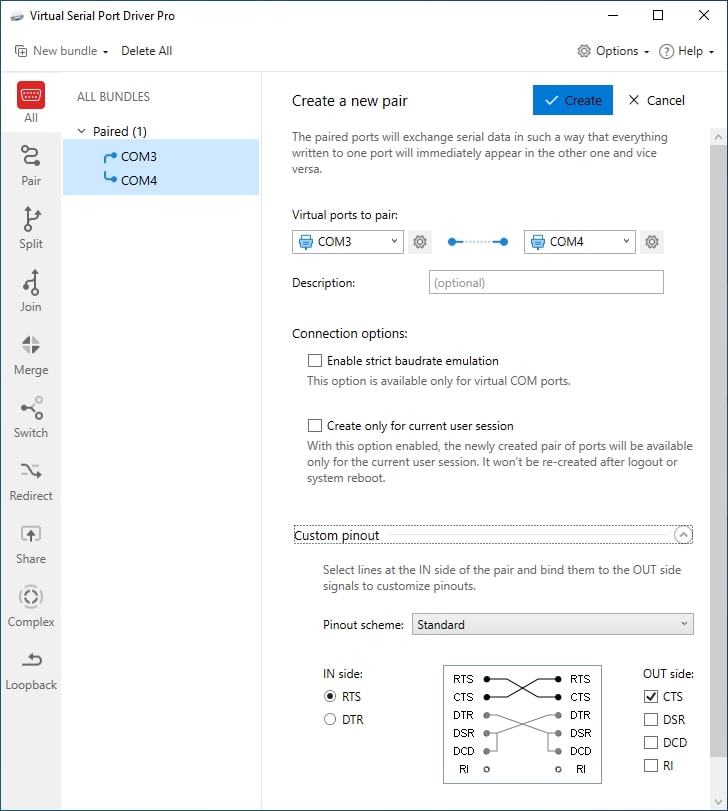
Task: Click the scrollbar down arrow
Action: (718, 802)
